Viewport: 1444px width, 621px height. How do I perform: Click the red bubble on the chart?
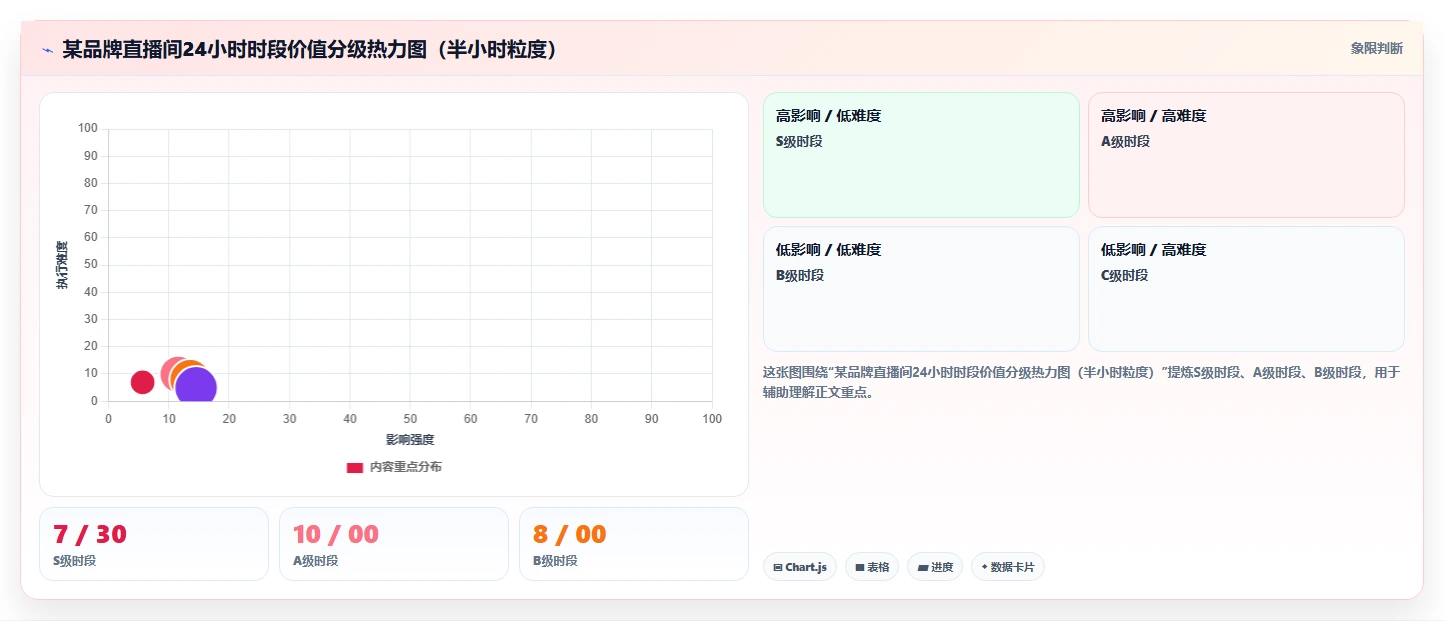(x=142, y=382)
